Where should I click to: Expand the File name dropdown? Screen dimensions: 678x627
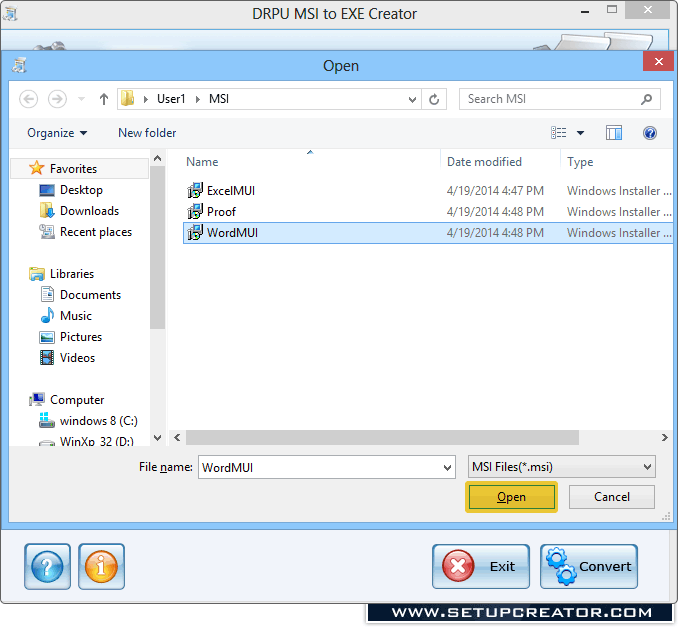[x=448, y=467]
